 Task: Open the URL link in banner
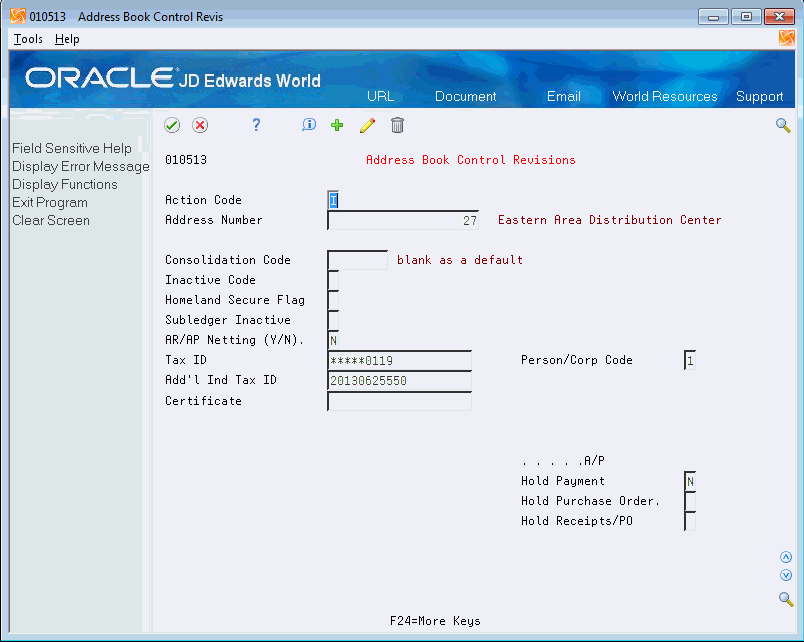[x=380, y=96]
